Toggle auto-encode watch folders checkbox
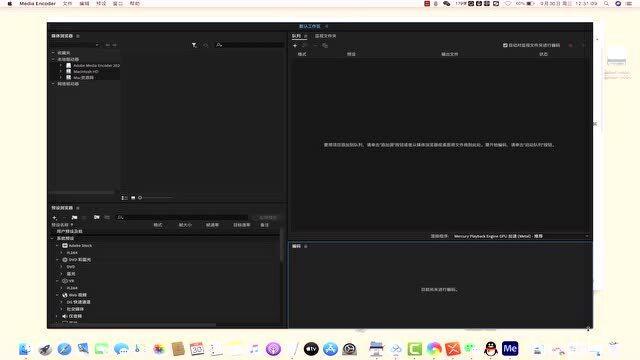The height and width of the screenshot is (360, 640). point(505,45)
